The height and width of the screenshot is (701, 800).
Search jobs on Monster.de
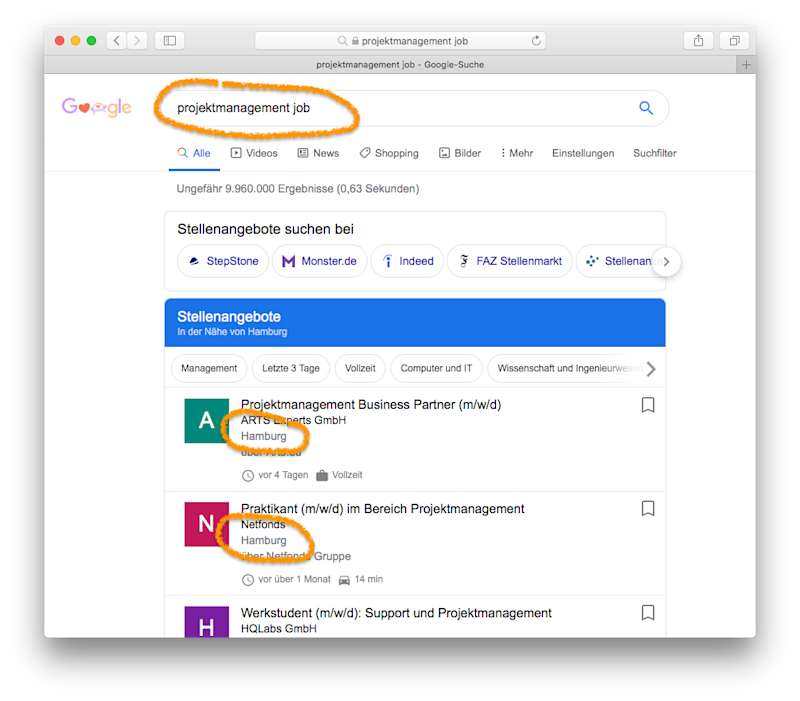319,261
